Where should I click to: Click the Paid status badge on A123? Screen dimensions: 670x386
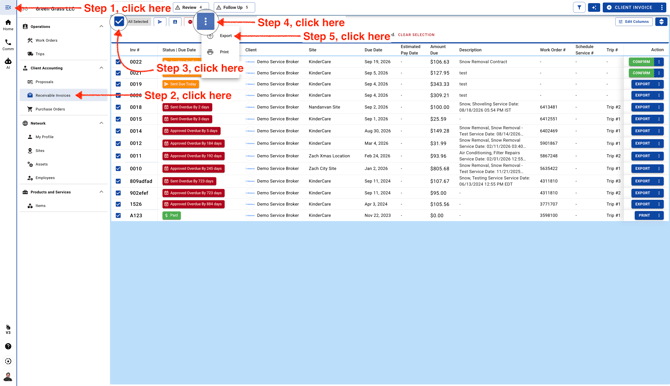(171, 215)
